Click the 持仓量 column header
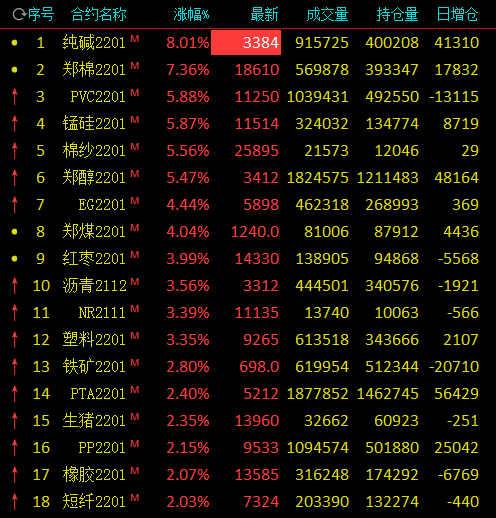The width and height of the screenshot is (496, 518). [x=397, y=15]
